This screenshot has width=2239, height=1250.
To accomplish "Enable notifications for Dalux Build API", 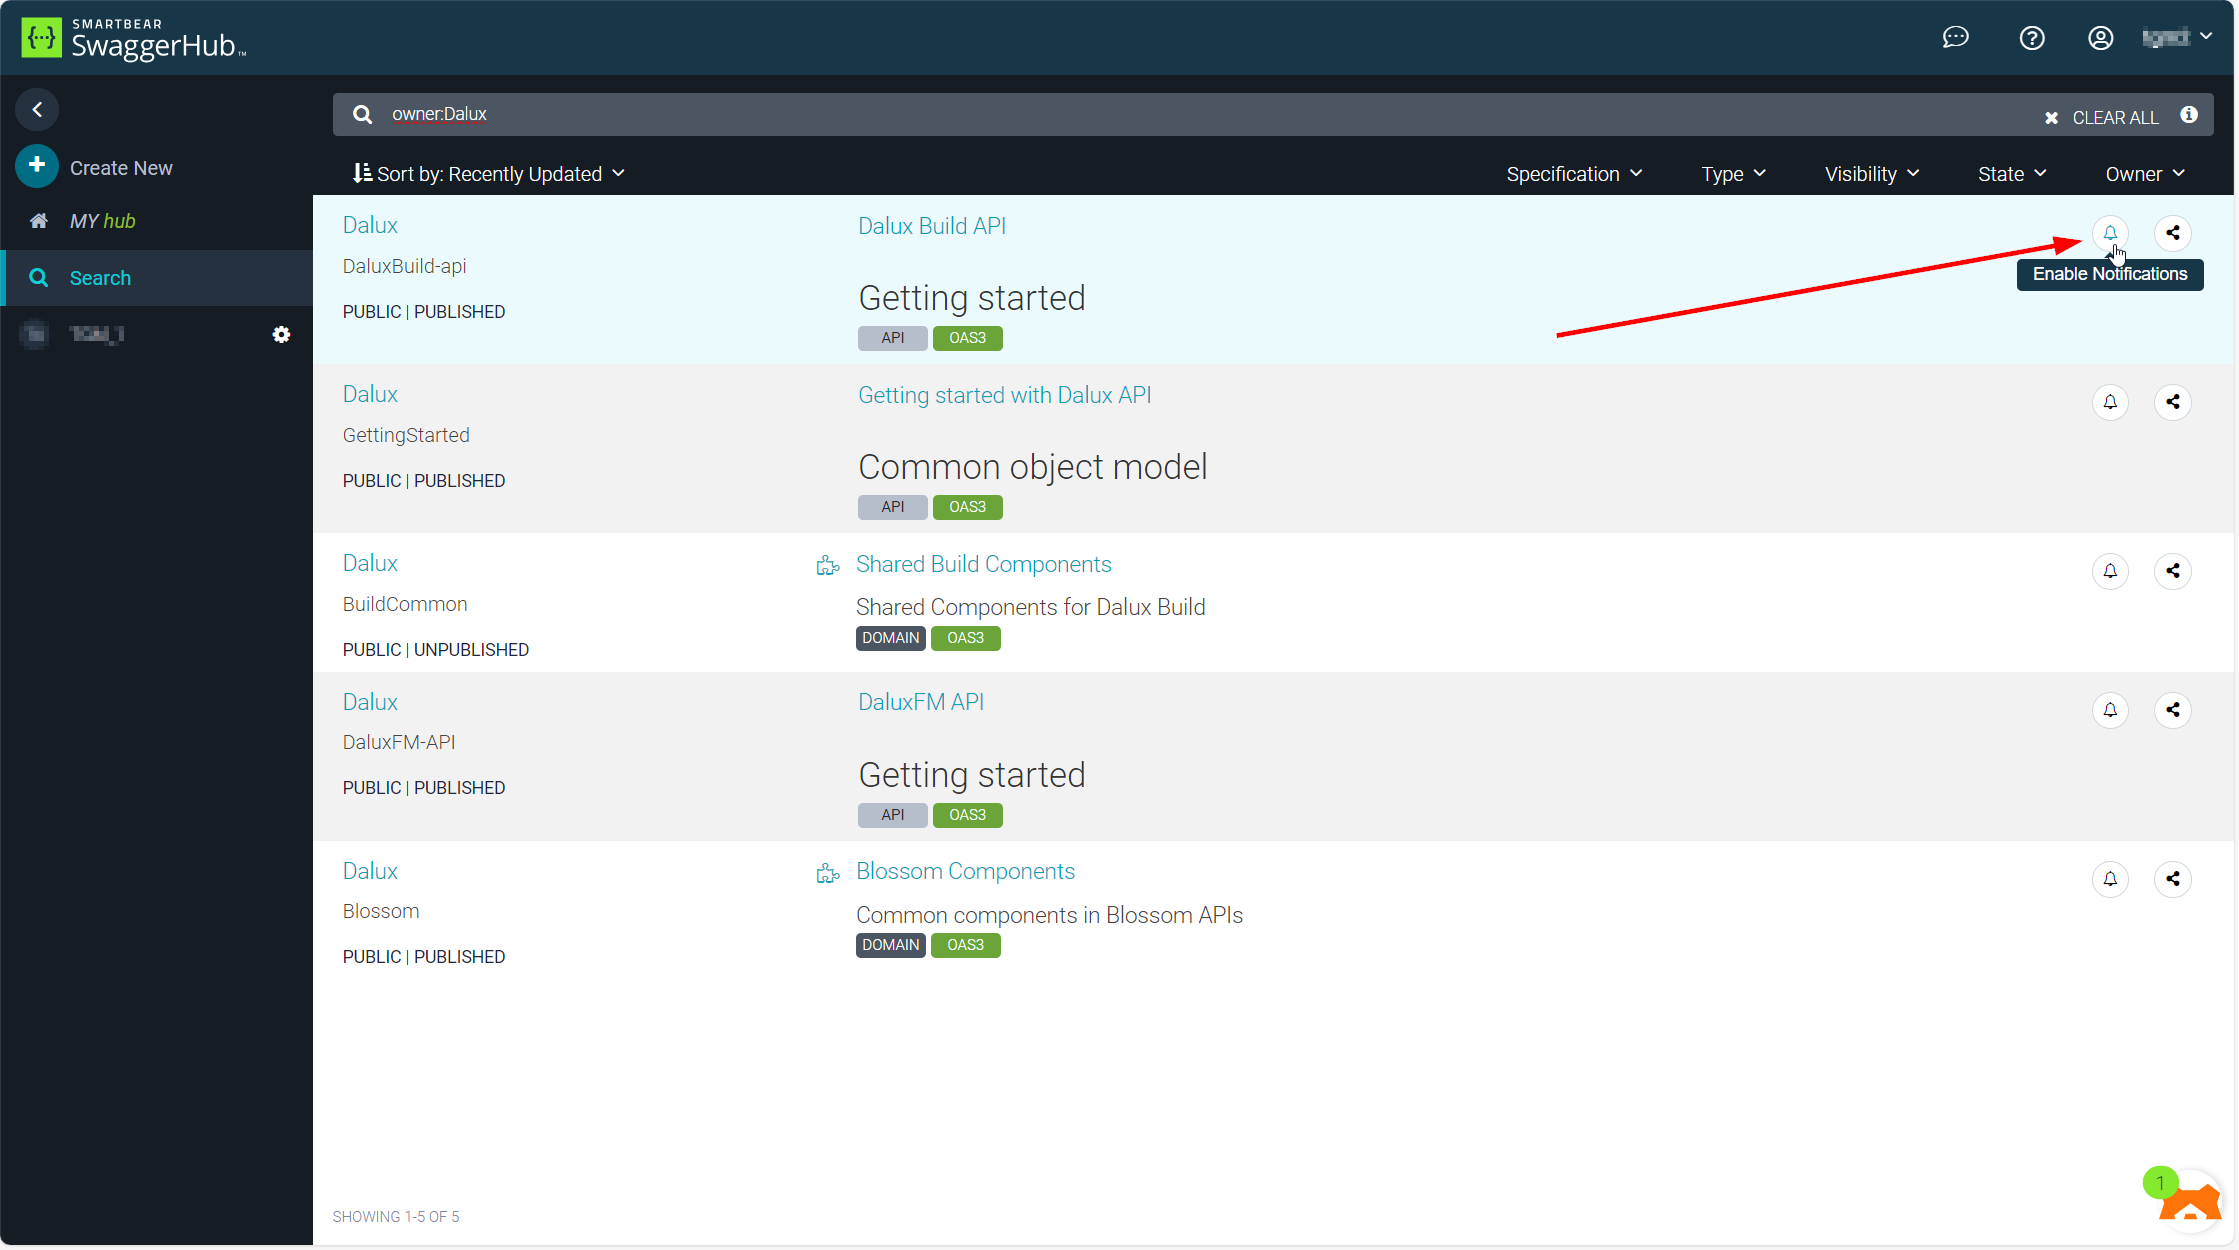I will click(2109, 233).
